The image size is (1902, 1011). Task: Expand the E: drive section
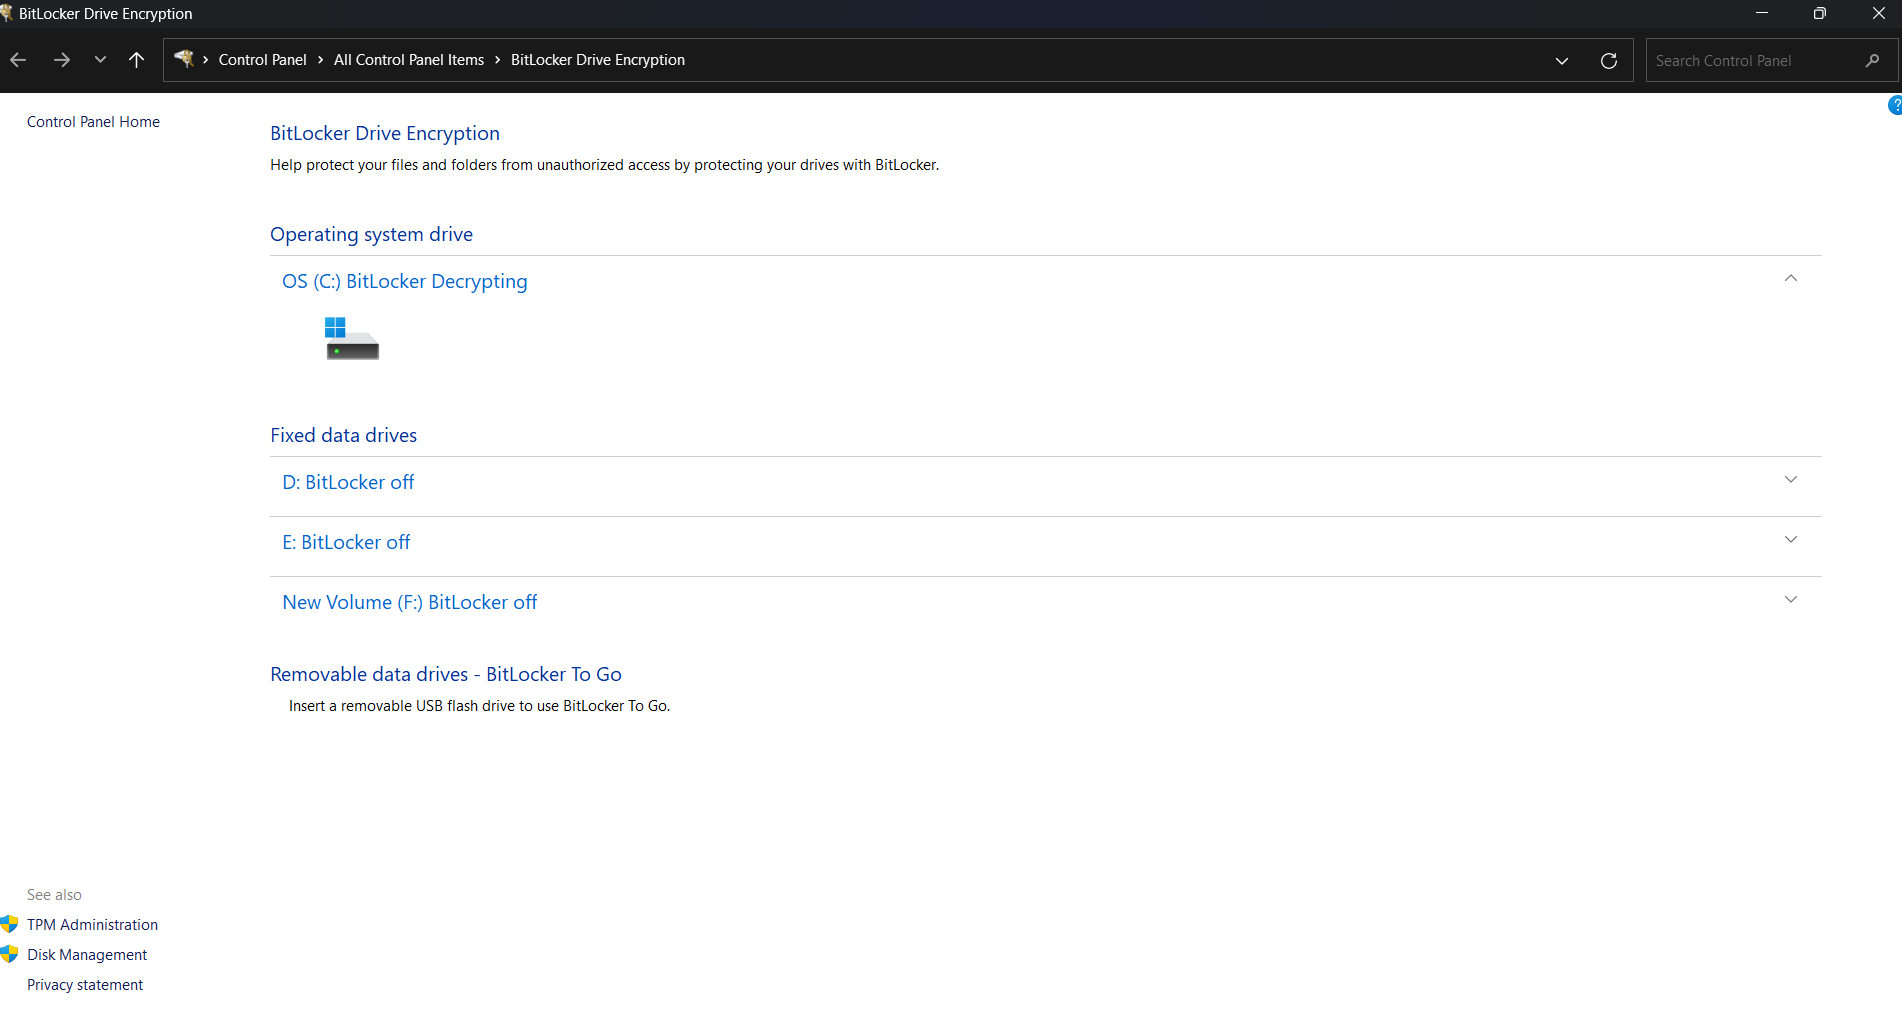(x=1791, y=540)
